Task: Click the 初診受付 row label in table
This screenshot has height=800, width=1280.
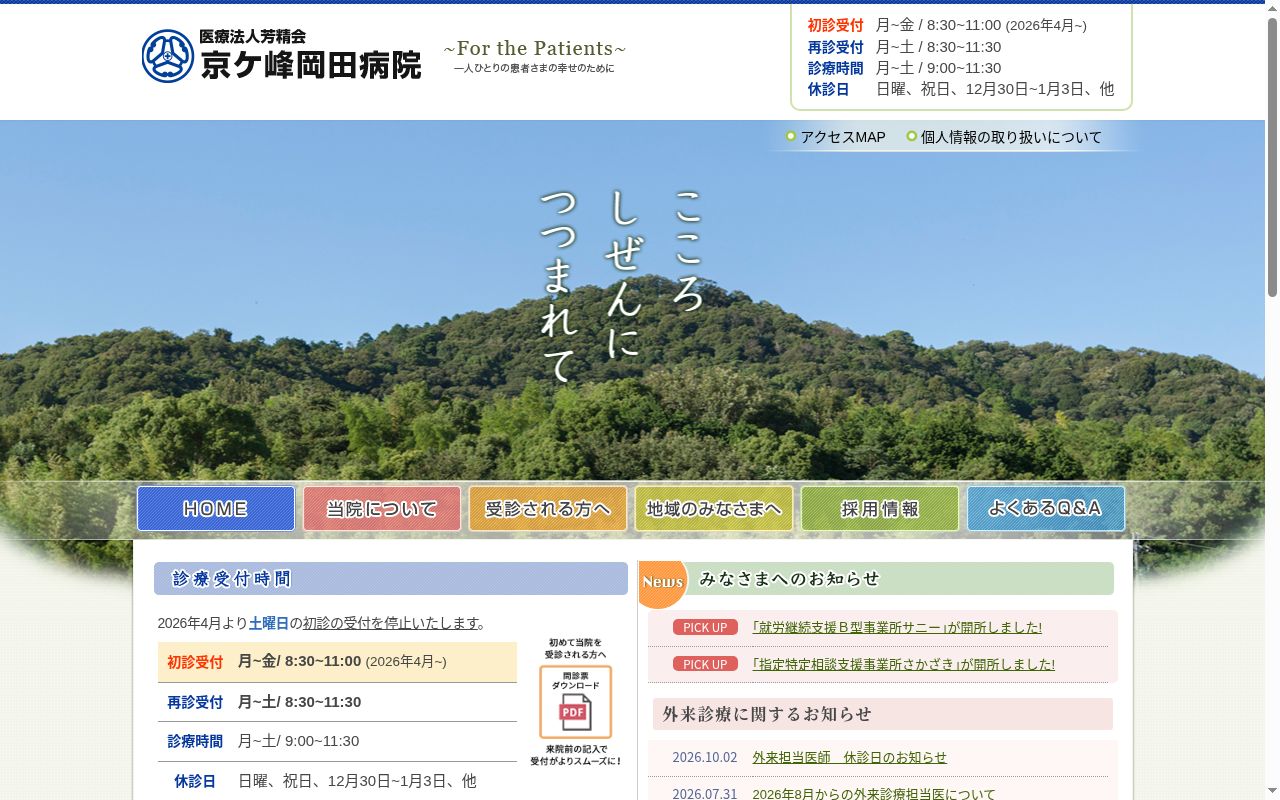Action: (x=195, y=661)
